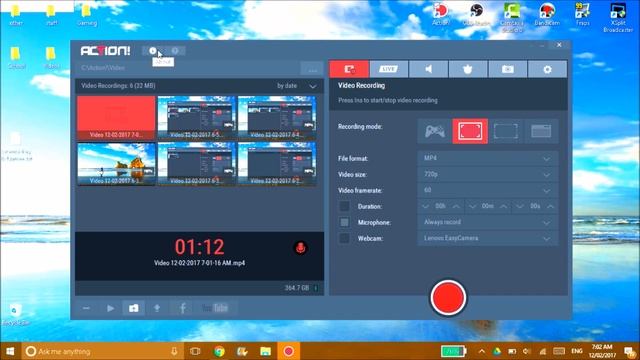Decrease duration hours with down arrow

point(425,207)
